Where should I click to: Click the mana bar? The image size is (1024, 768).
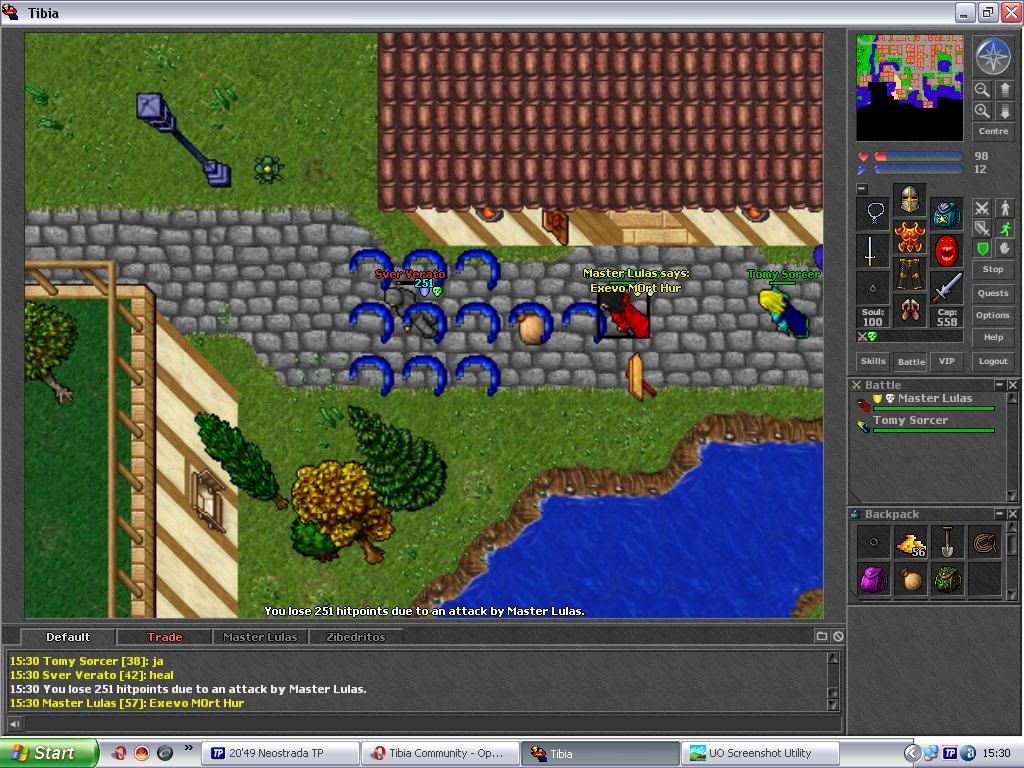[918, 169]
